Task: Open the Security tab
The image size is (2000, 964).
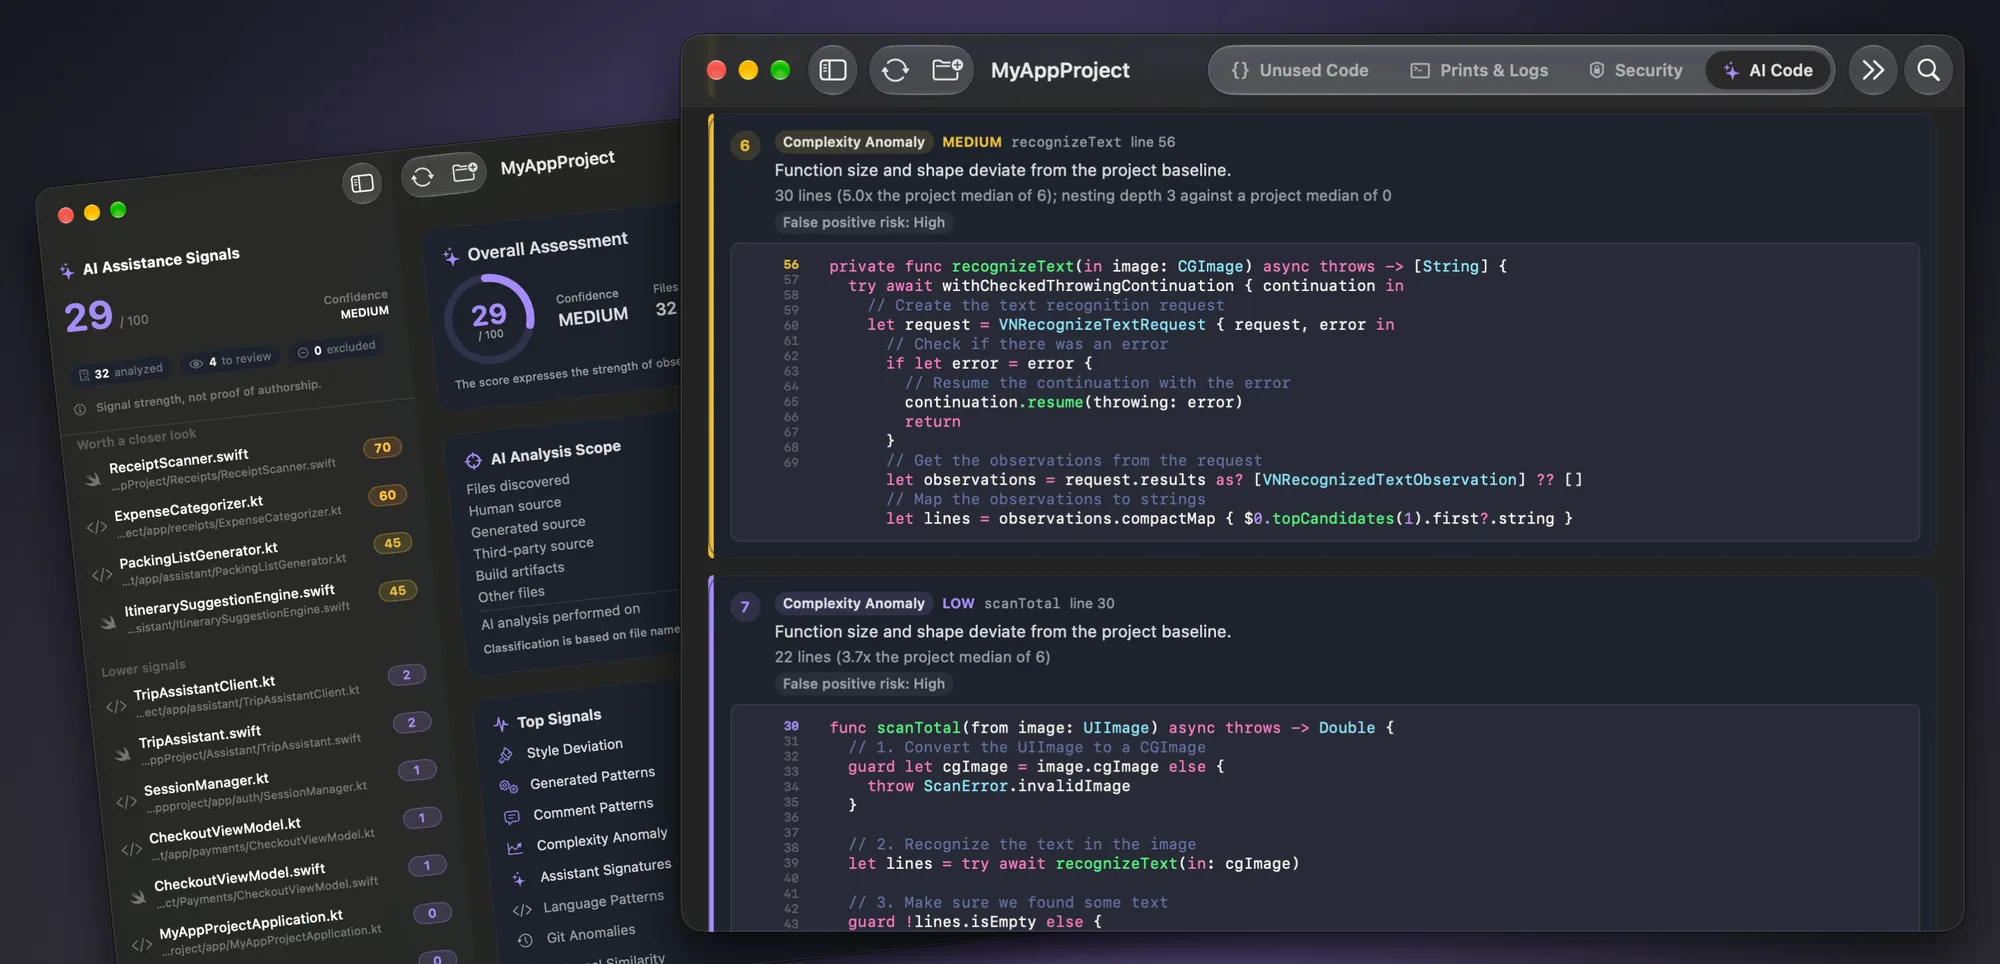Action: coord(1636,70)
